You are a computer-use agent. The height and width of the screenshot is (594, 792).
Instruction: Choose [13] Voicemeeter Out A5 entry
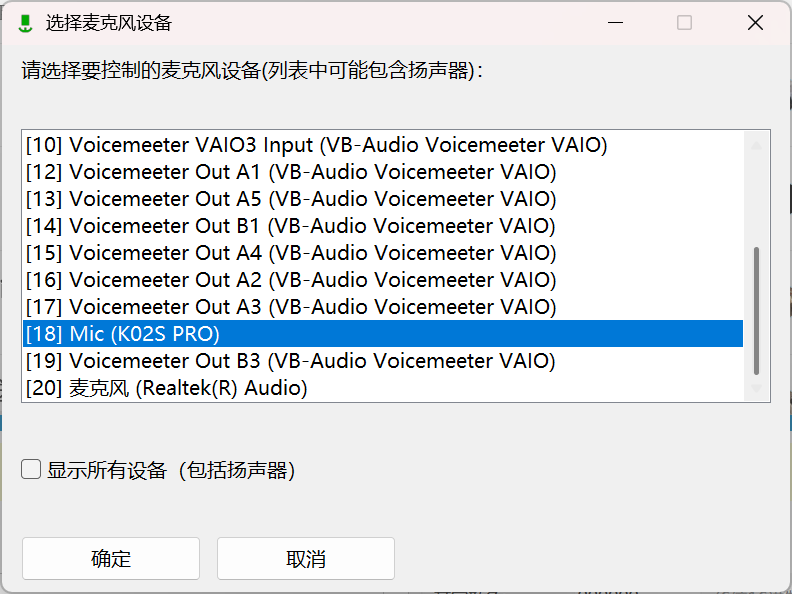tap(383, 199)
